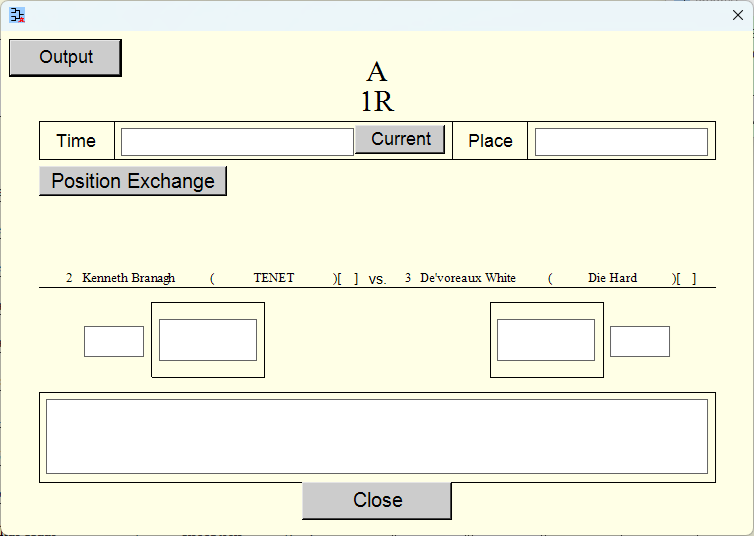Focus the Place input field
This screenshot has height=536, width=754.
pos(621,142)
